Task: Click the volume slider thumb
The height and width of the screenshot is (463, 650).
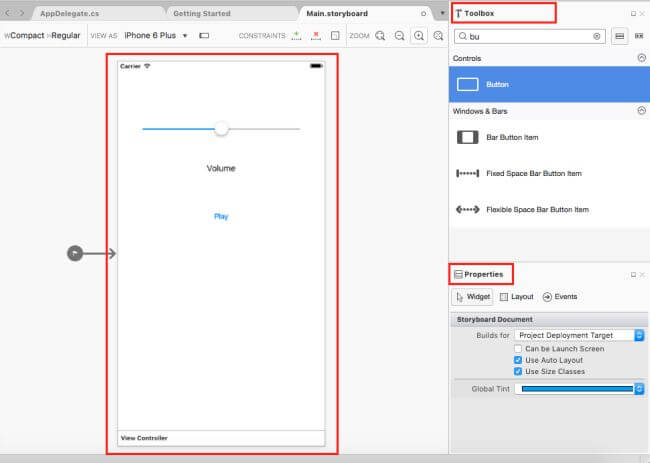Action: [x=221, y=129]
